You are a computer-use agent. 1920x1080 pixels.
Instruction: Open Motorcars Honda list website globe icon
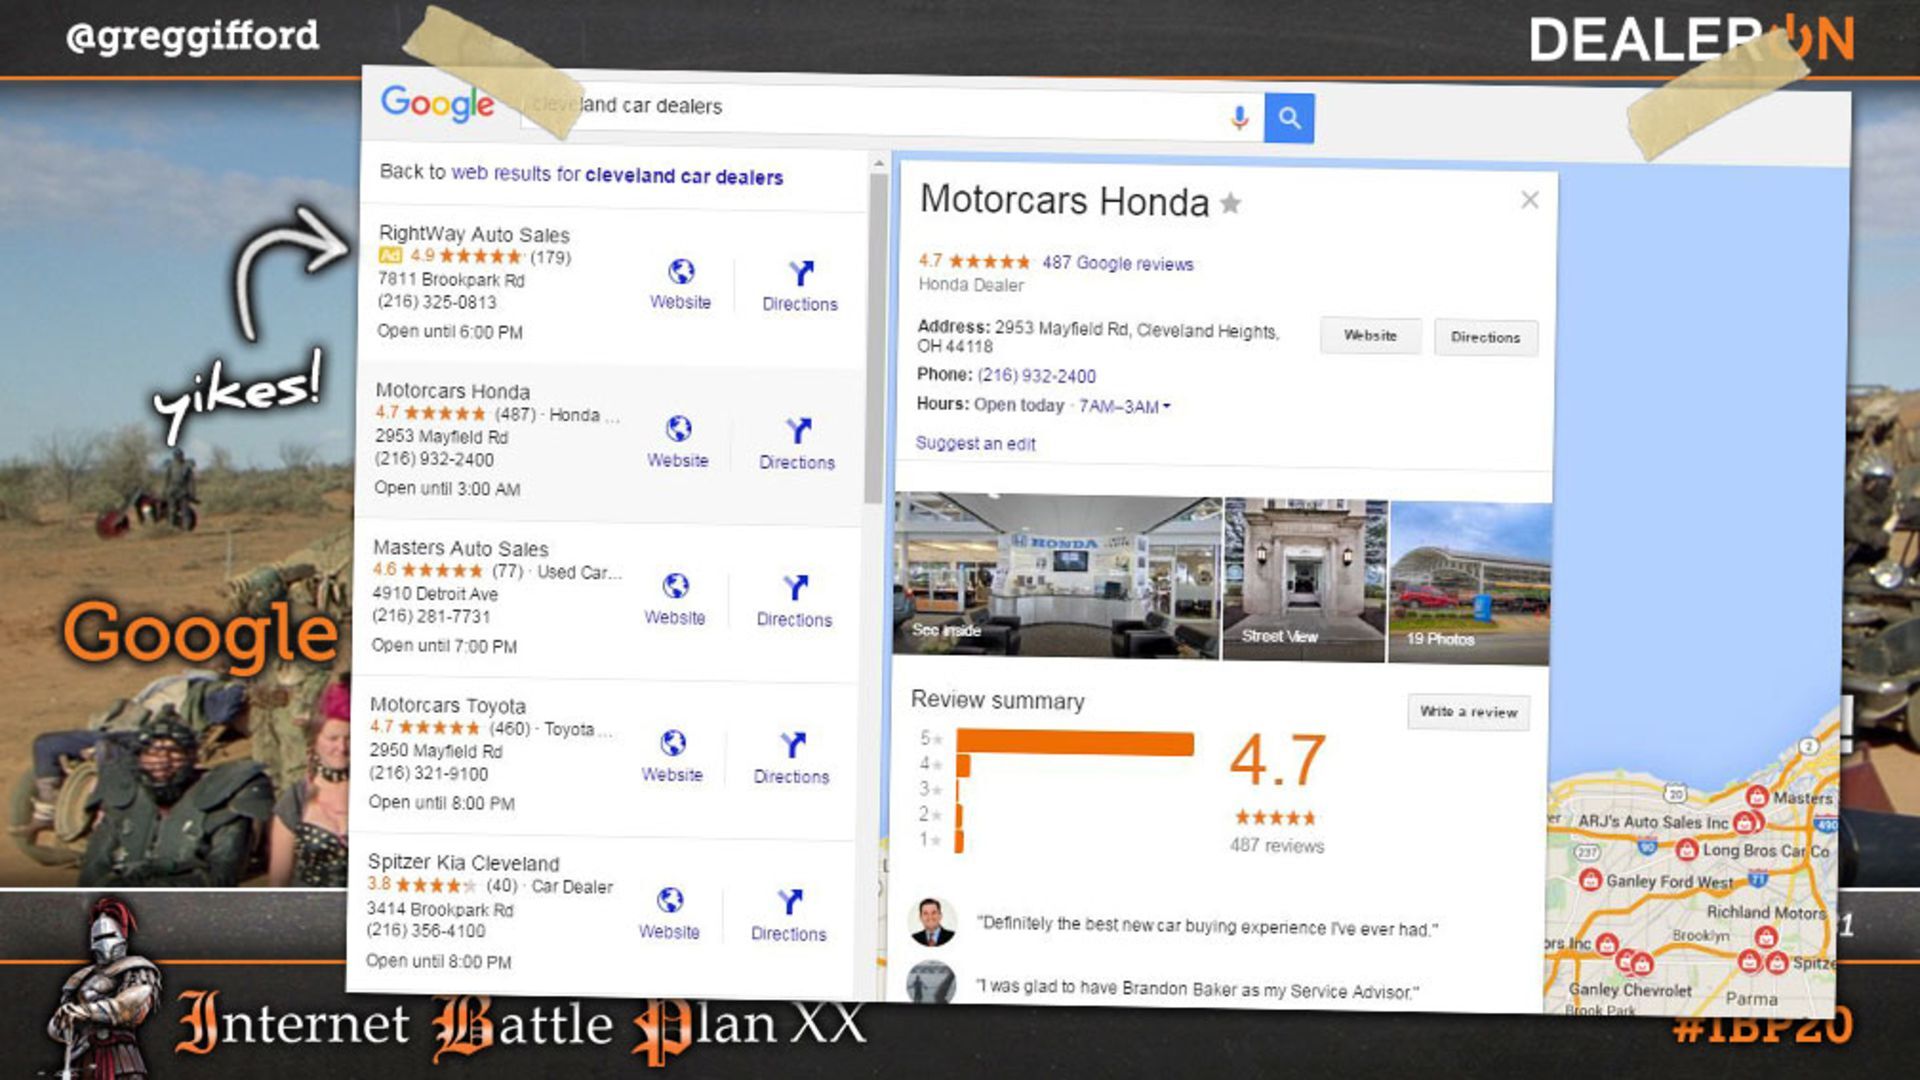(x=678, y=429)
